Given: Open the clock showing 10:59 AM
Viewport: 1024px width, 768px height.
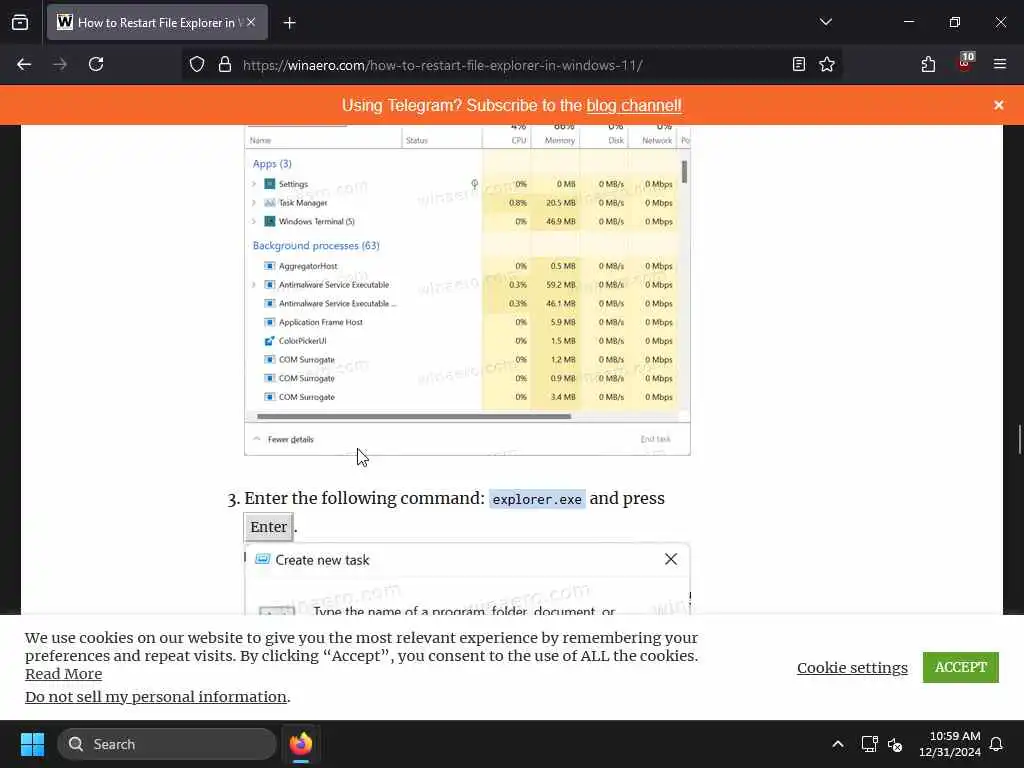Looking at the screenshot, I should click(x=950, y=744).
